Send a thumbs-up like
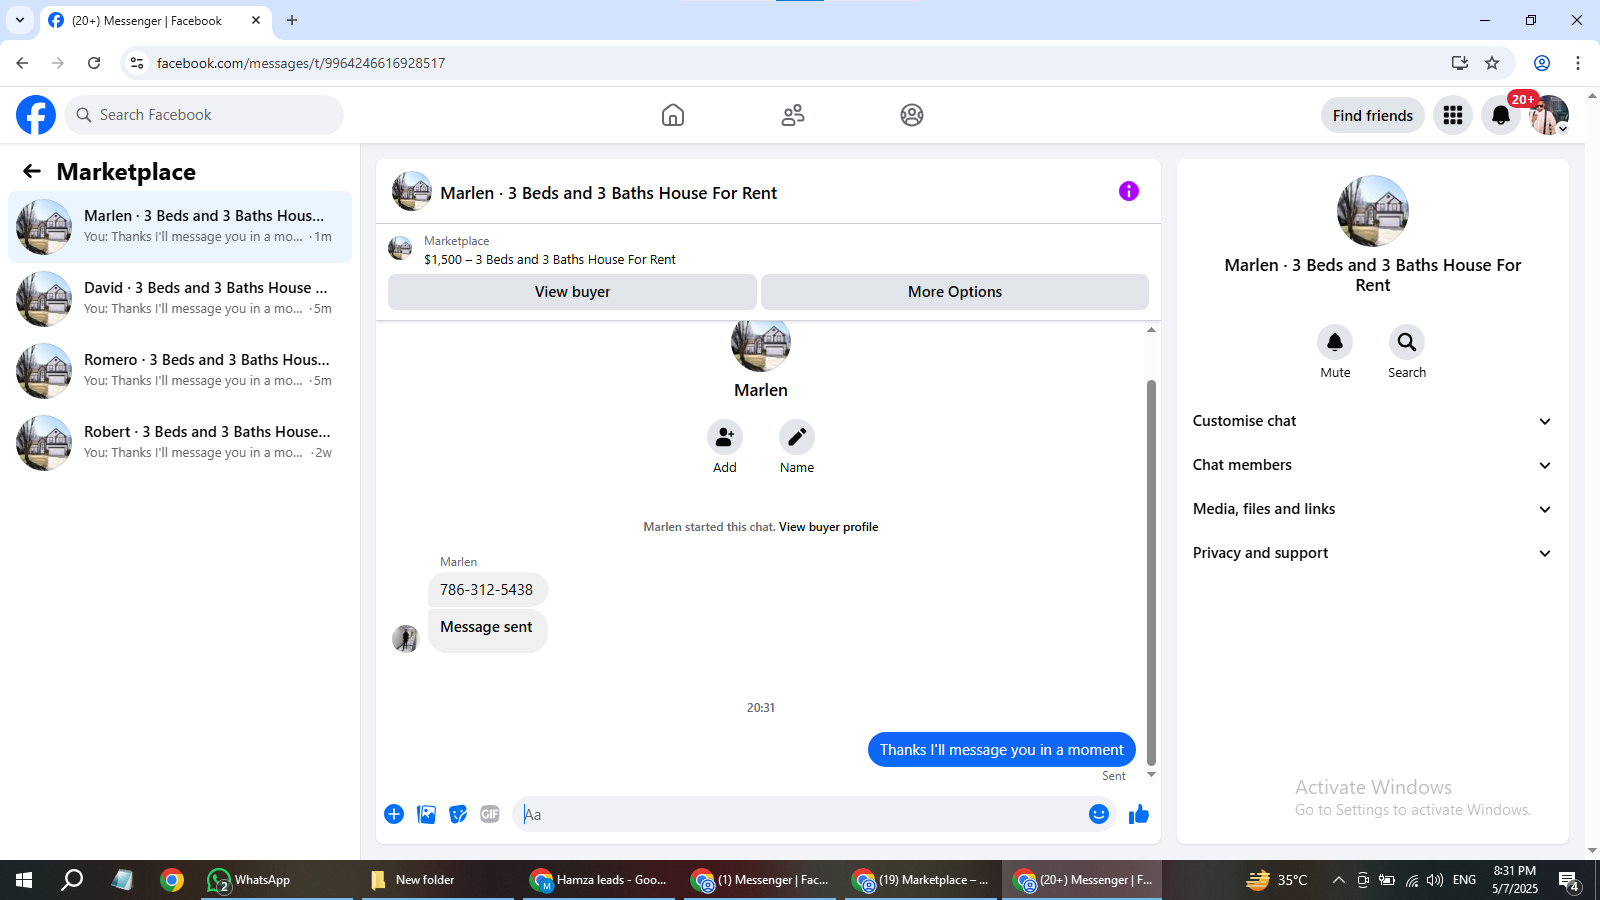This screenshot has width=1600, height=900. (x=1139, y=814)
